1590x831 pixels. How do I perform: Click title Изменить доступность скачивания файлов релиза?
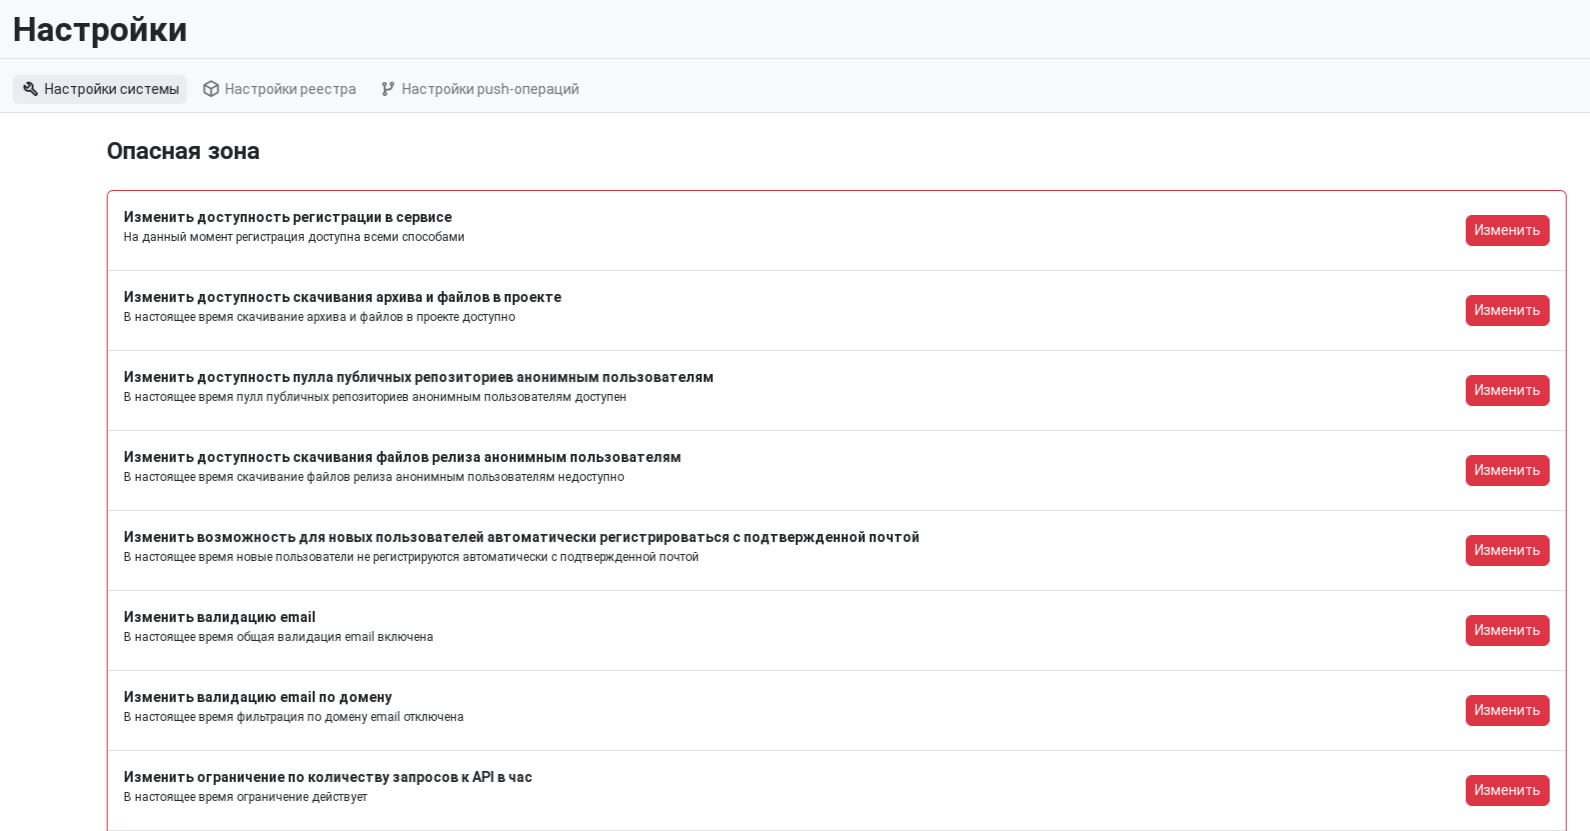tap(403, 457)
